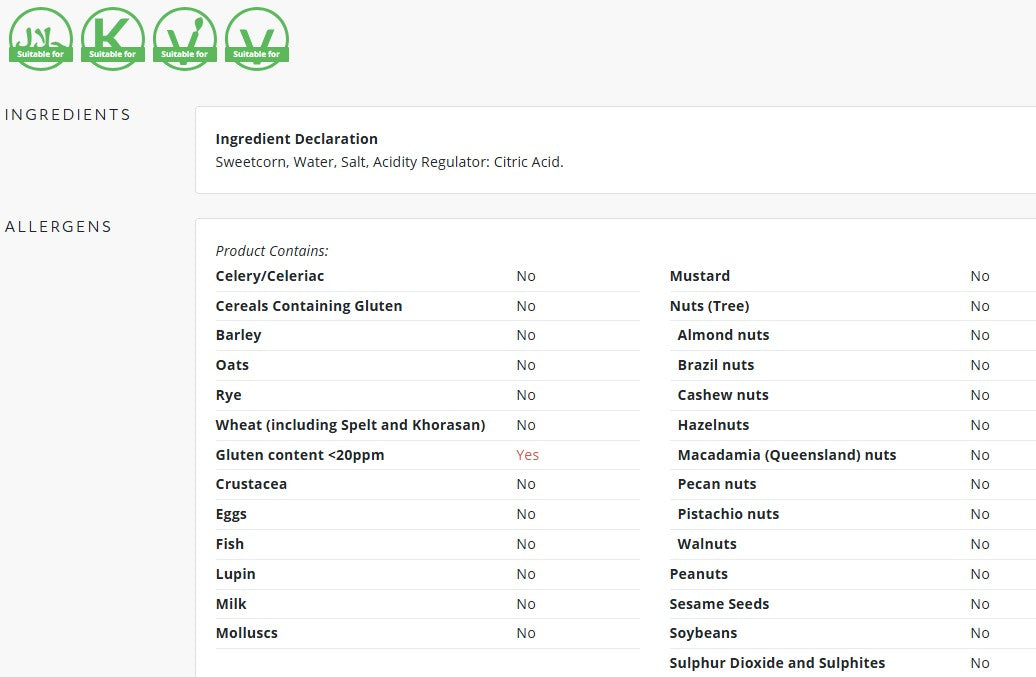Click the 'Milk' allergen label
The height and width of the screenshot is (677, 1036).
tap(231, 604)
